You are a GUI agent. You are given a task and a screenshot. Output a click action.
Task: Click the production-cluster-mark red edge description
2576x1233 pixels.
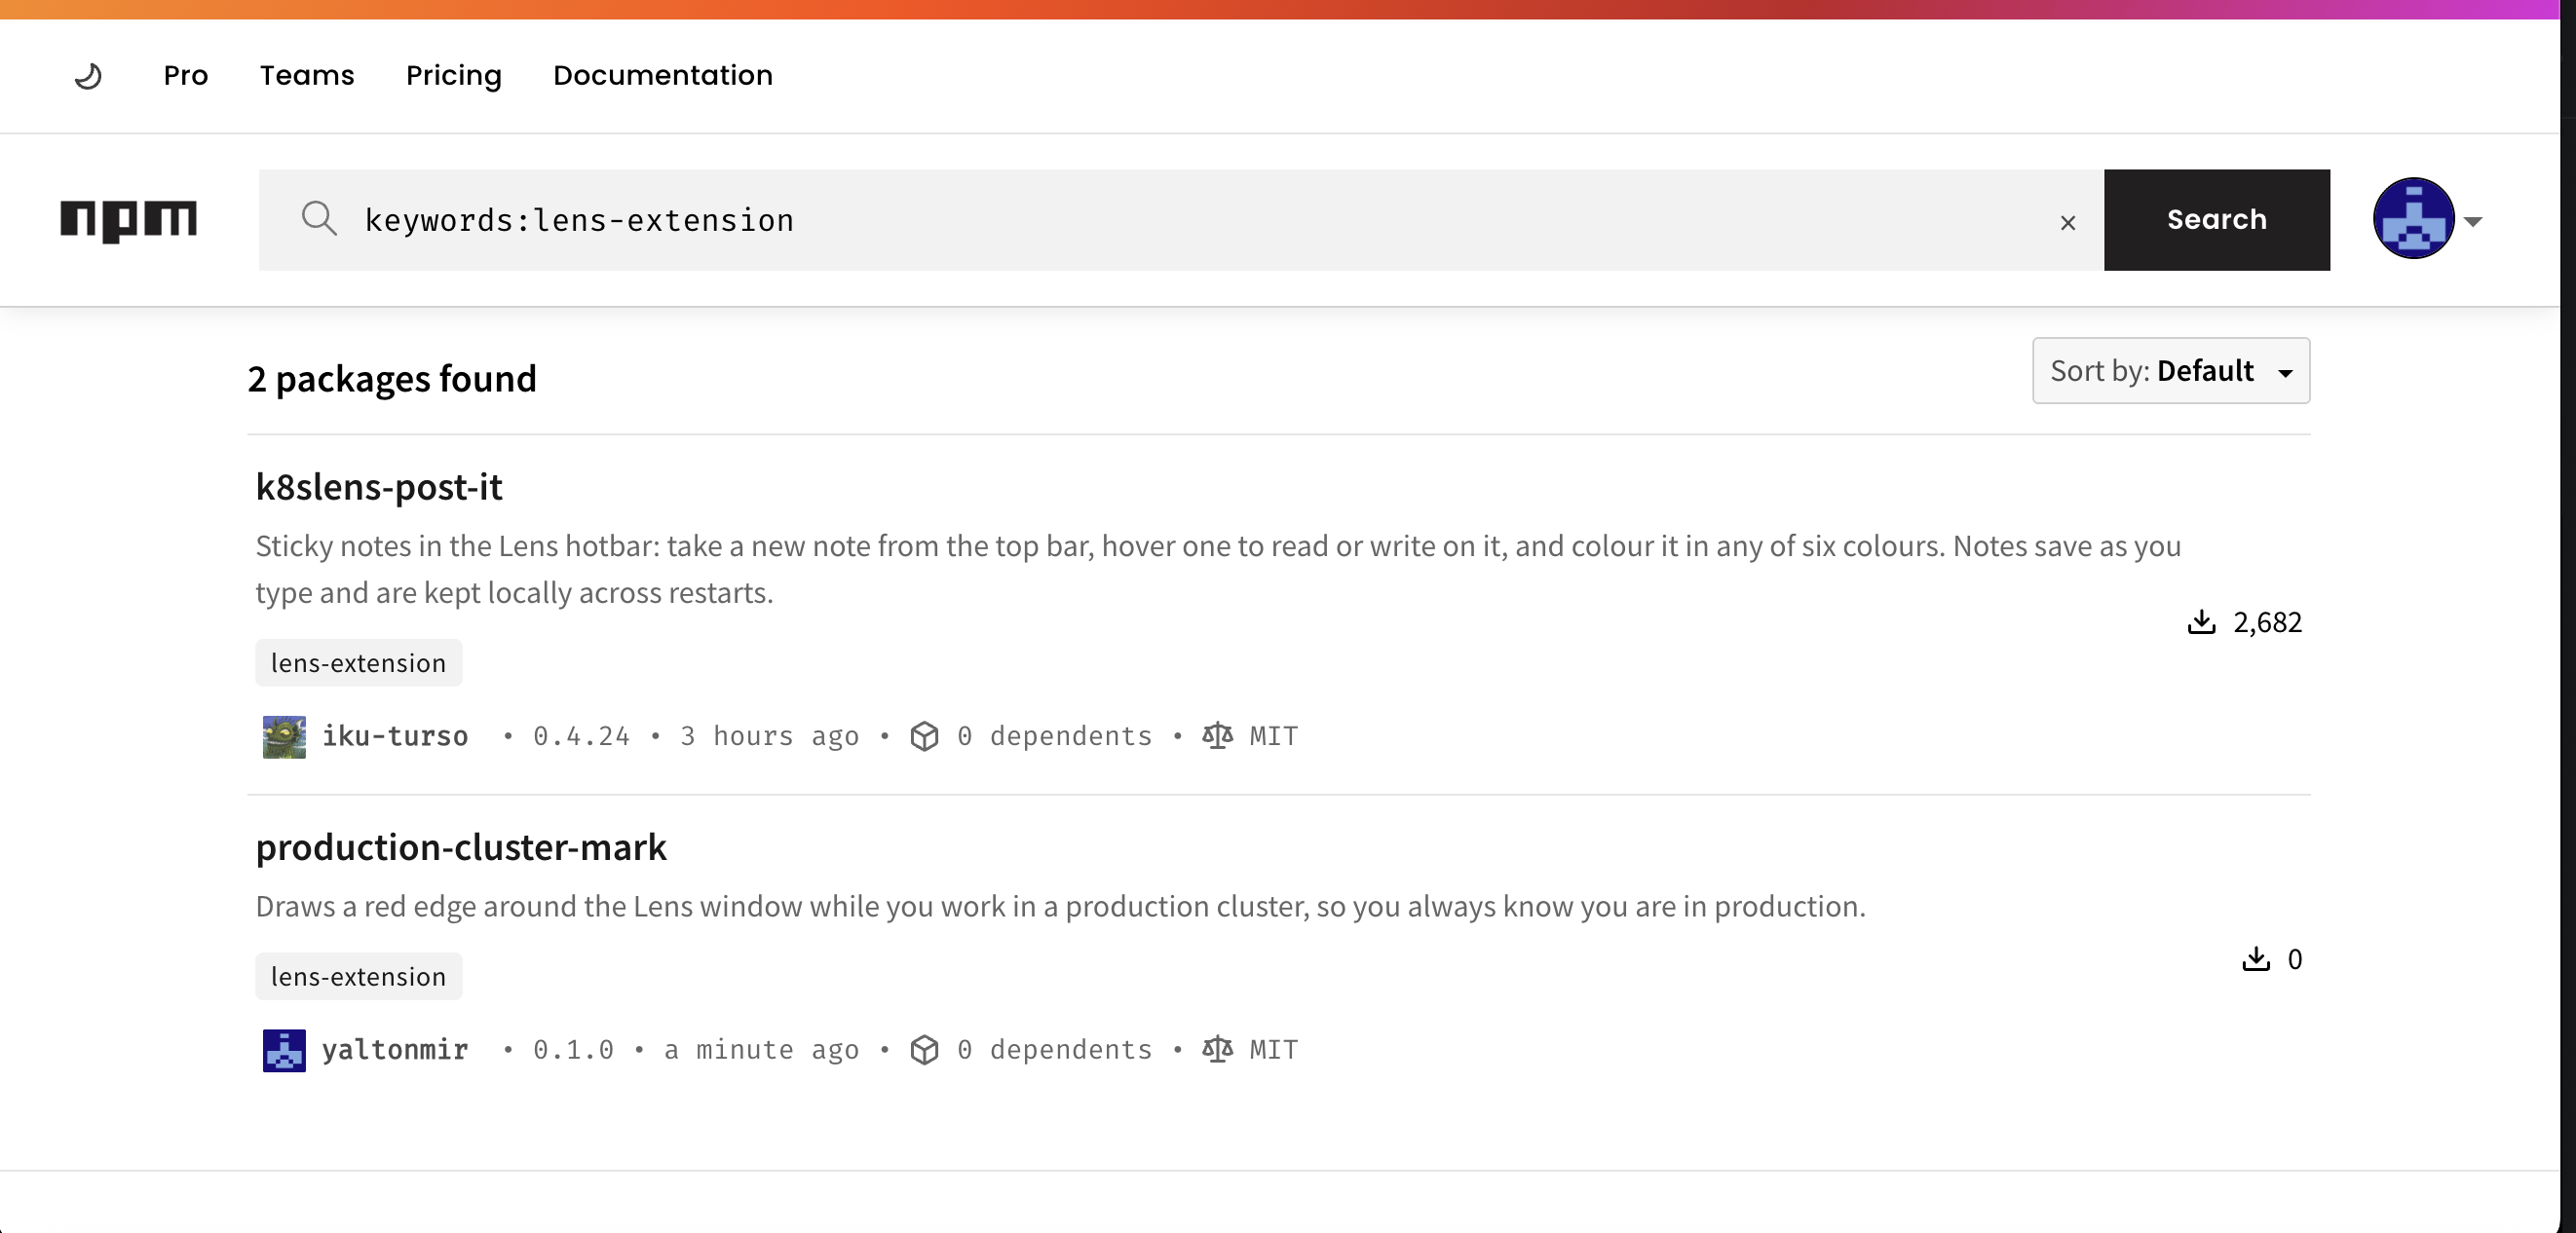coord(1060,906)
